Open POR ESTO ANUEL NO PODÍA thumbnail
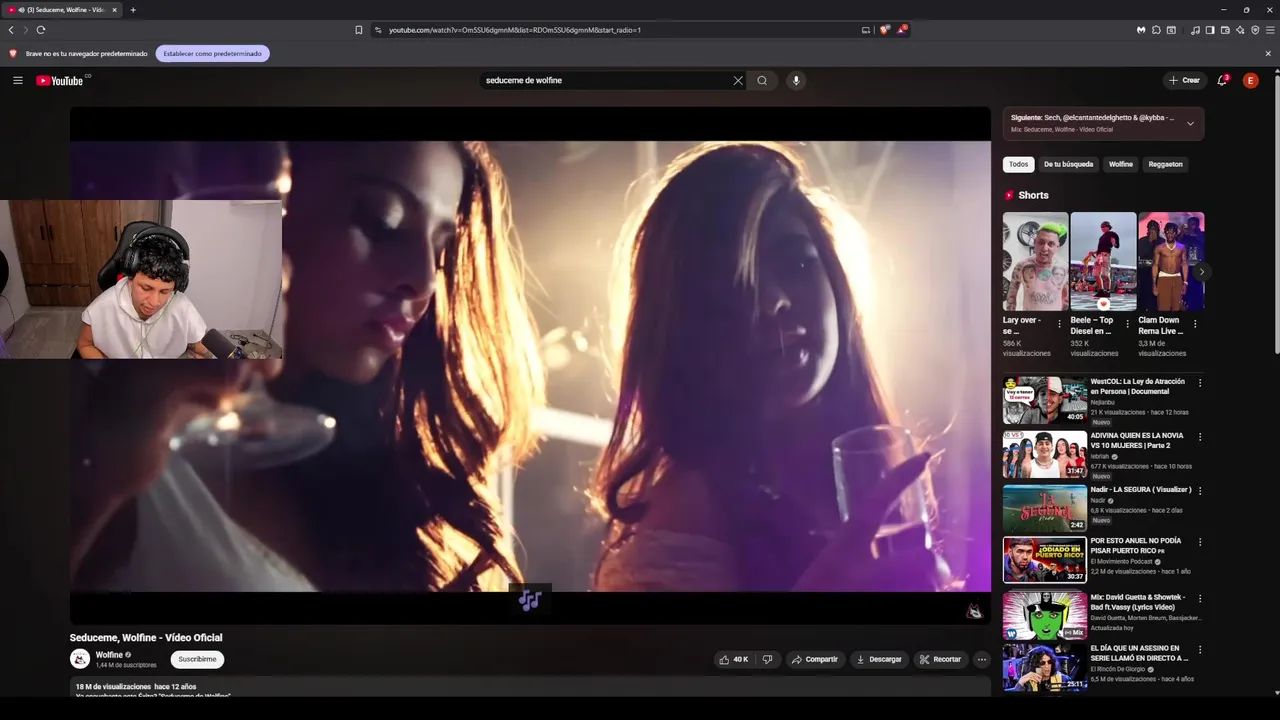Viewport: 1280px width, 720px height. coord(1045,560)
